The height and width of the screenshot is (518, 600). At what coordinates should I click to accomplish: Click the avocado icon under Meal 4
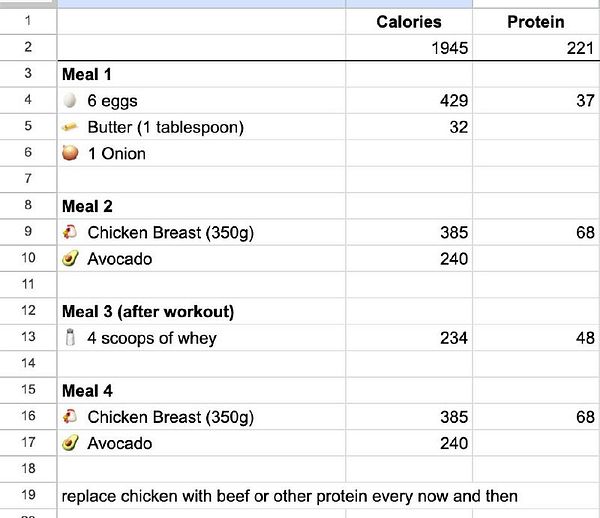click(x=70, y=443)
